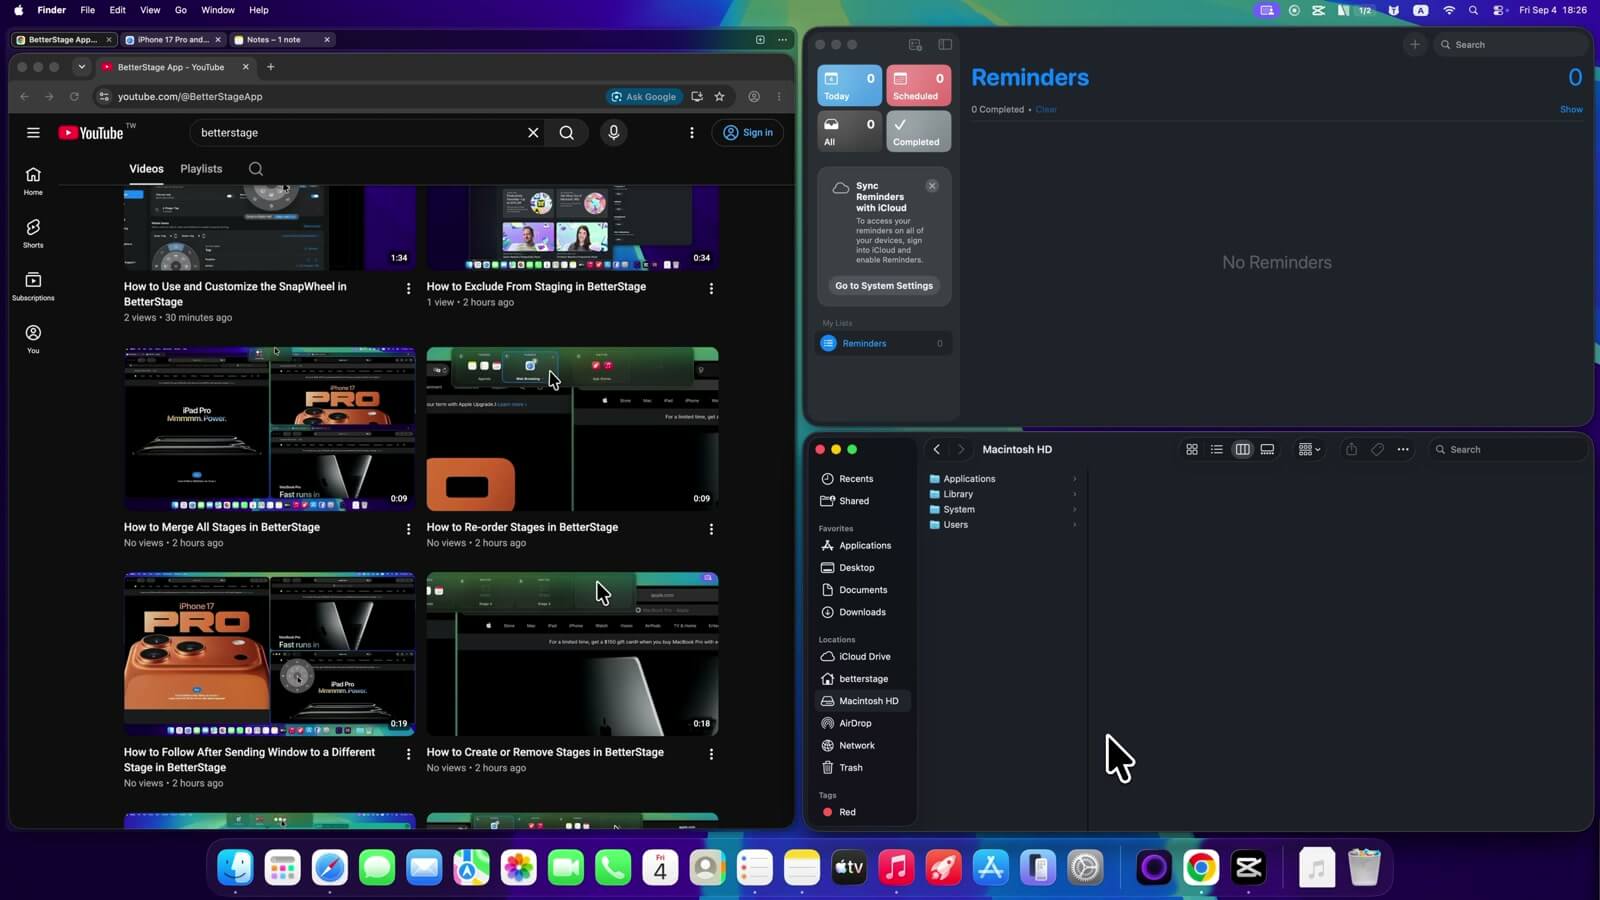The width and height of the screenshot is (1600, 900).
Task: Switch to iPhone 17 Pro browser tab
Action: (172, 40)
